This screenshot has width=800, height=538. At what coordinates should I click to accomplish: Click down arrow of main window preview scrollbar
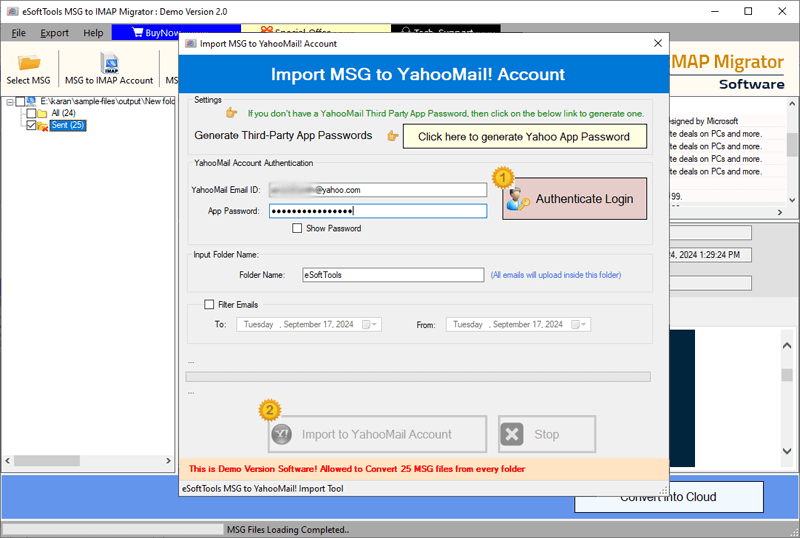(x=787, y=451)
